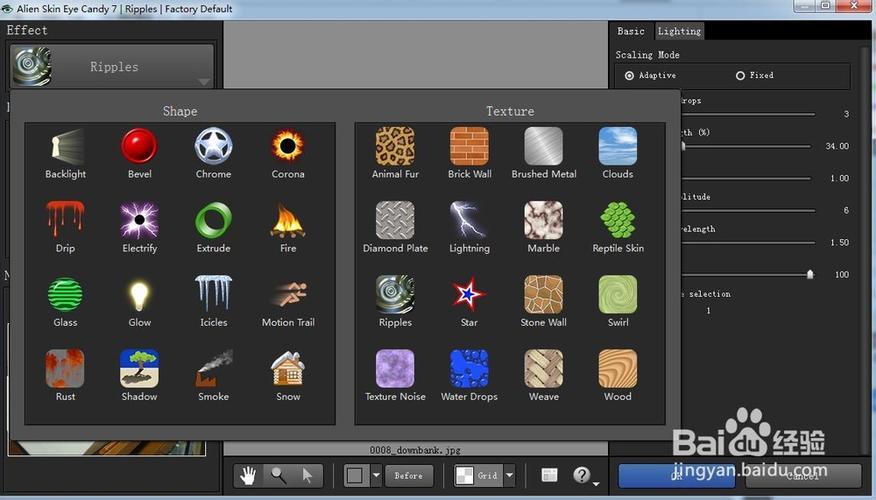Pick the Swirl texture
876x500 pixels.
[618, 302]
